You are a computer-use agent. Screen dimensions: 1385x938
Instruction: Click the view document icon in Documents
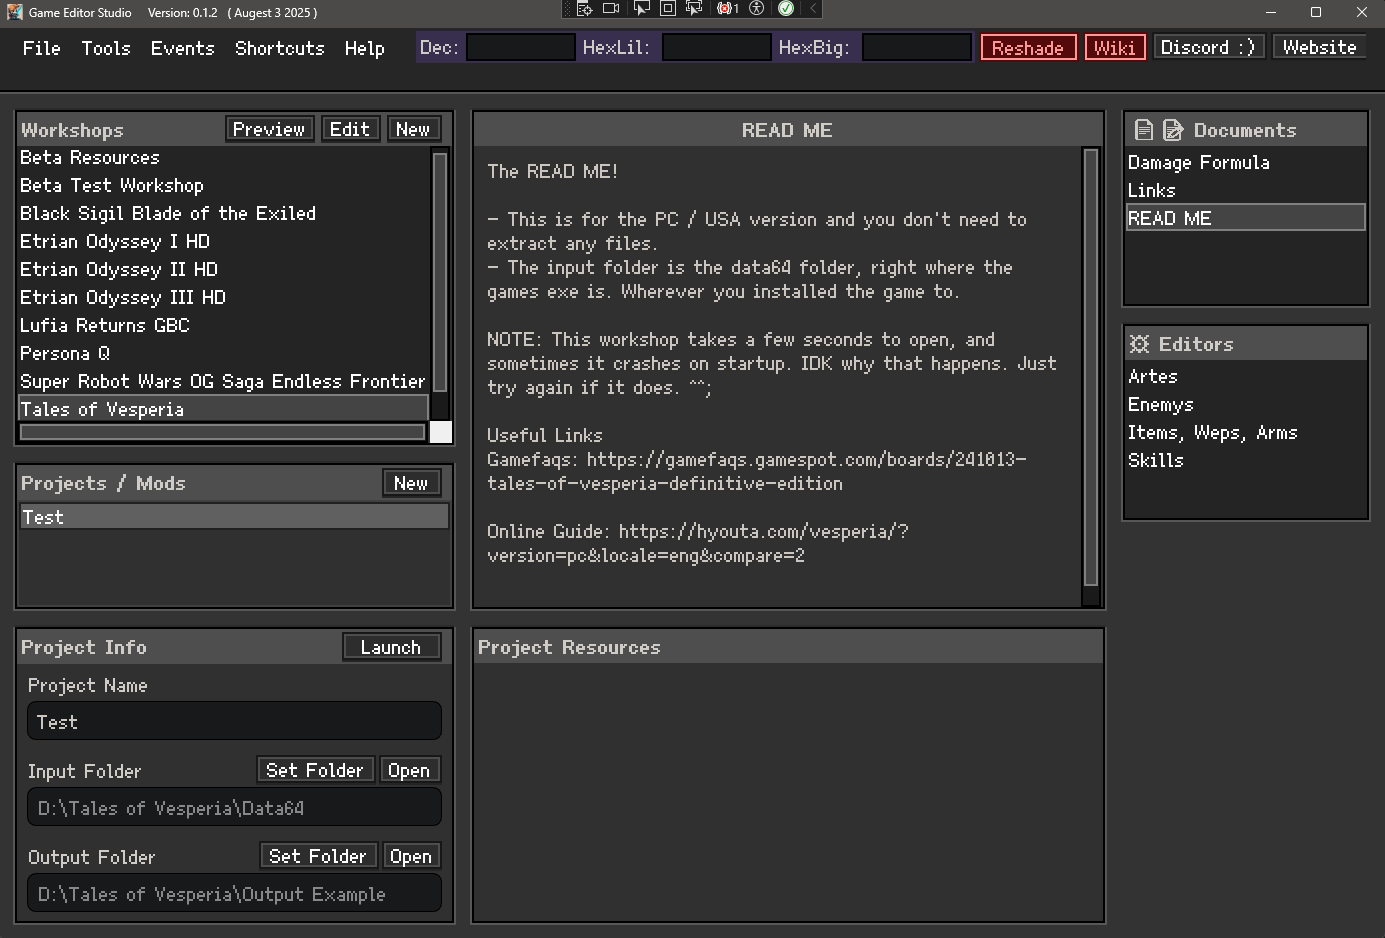tap(1144, 130)
